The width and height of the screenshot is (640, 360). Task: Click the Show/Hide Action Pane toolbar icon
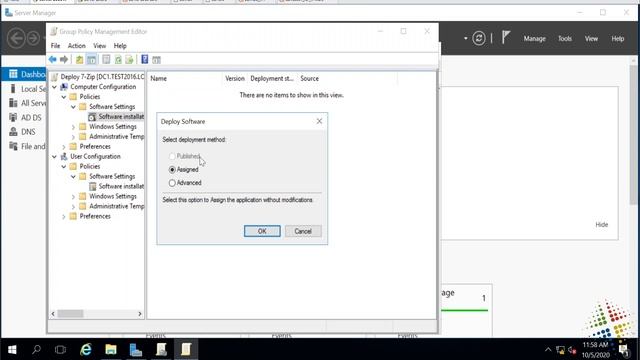(x=156, y=60)
